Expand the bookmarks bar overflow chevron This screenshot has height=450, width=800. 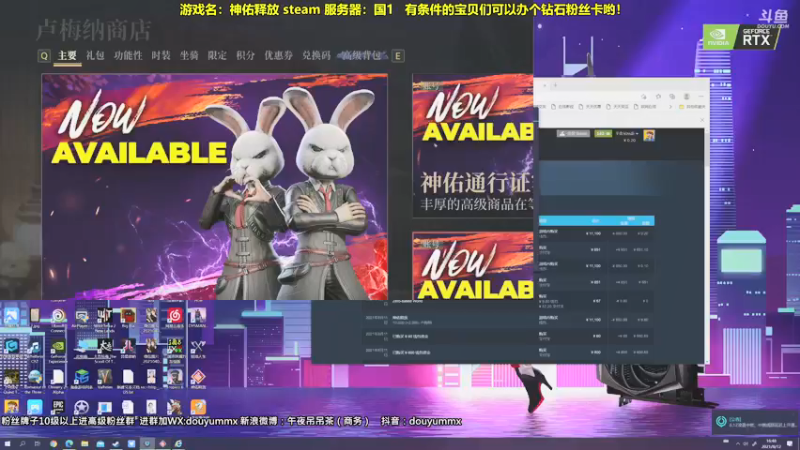point(670,107)
